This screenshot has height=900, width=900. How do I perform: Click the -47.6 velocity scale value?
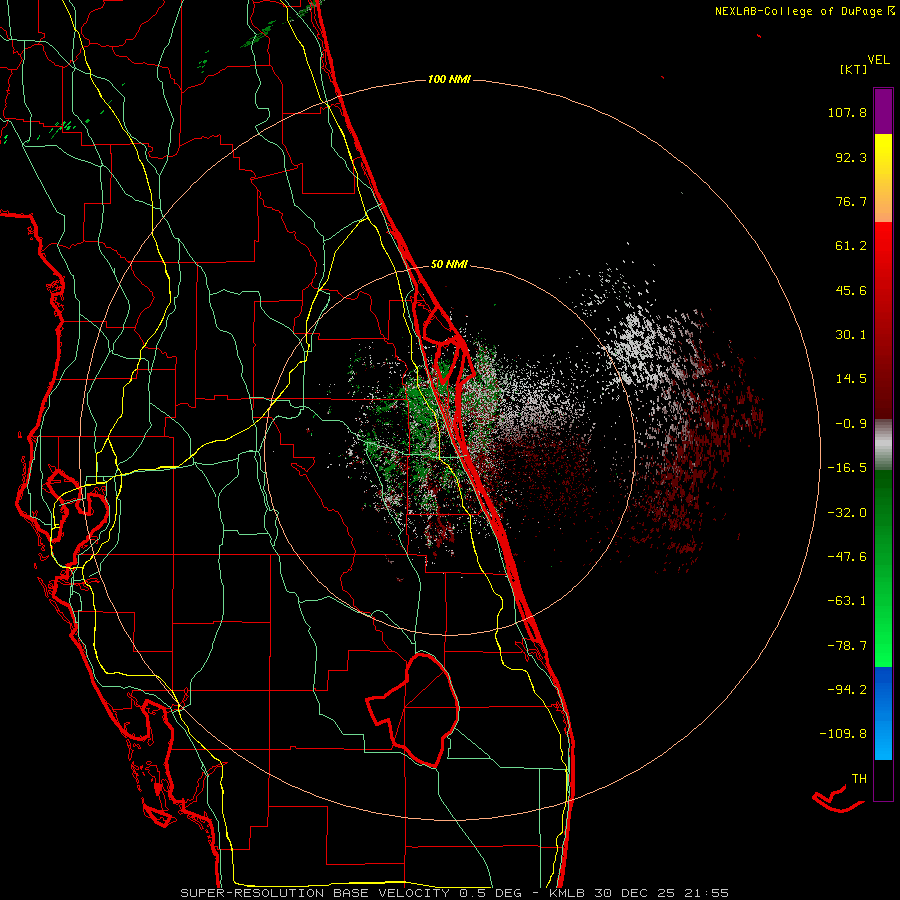click(x=847, y=557)
